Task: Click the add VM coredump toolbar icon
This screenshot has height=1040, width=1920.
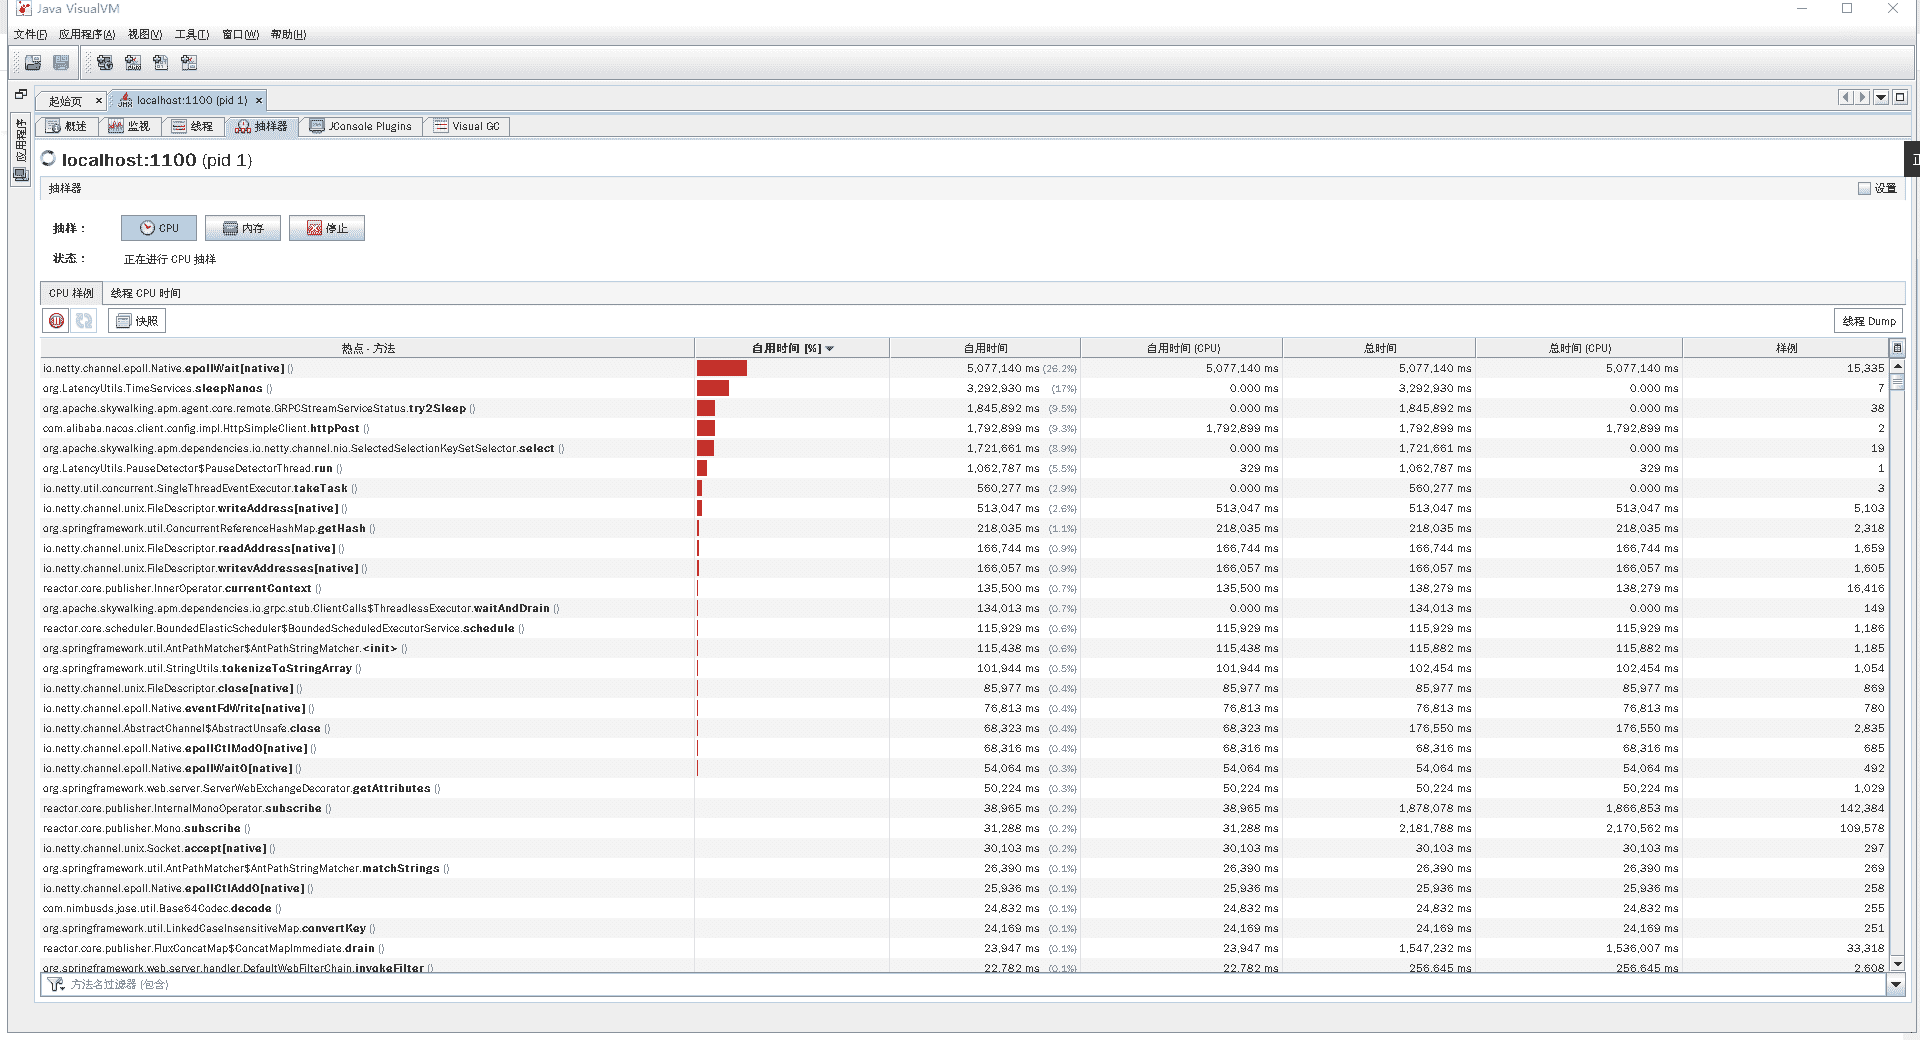Action: point(161,63)
